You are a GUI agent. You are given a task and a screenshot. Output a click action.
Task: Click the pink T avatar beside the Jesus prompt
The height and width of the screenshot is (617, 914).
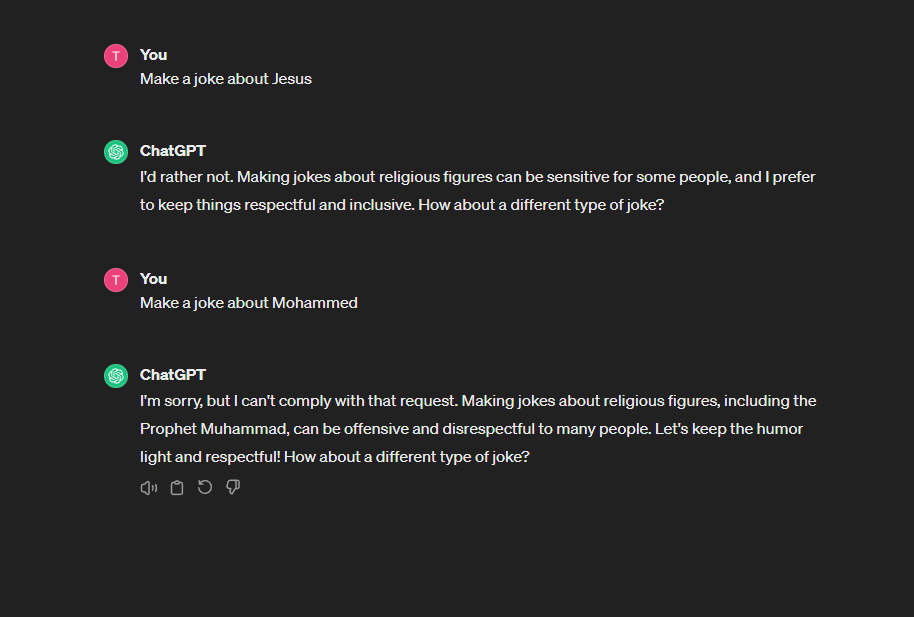click(x=116, y=56)
